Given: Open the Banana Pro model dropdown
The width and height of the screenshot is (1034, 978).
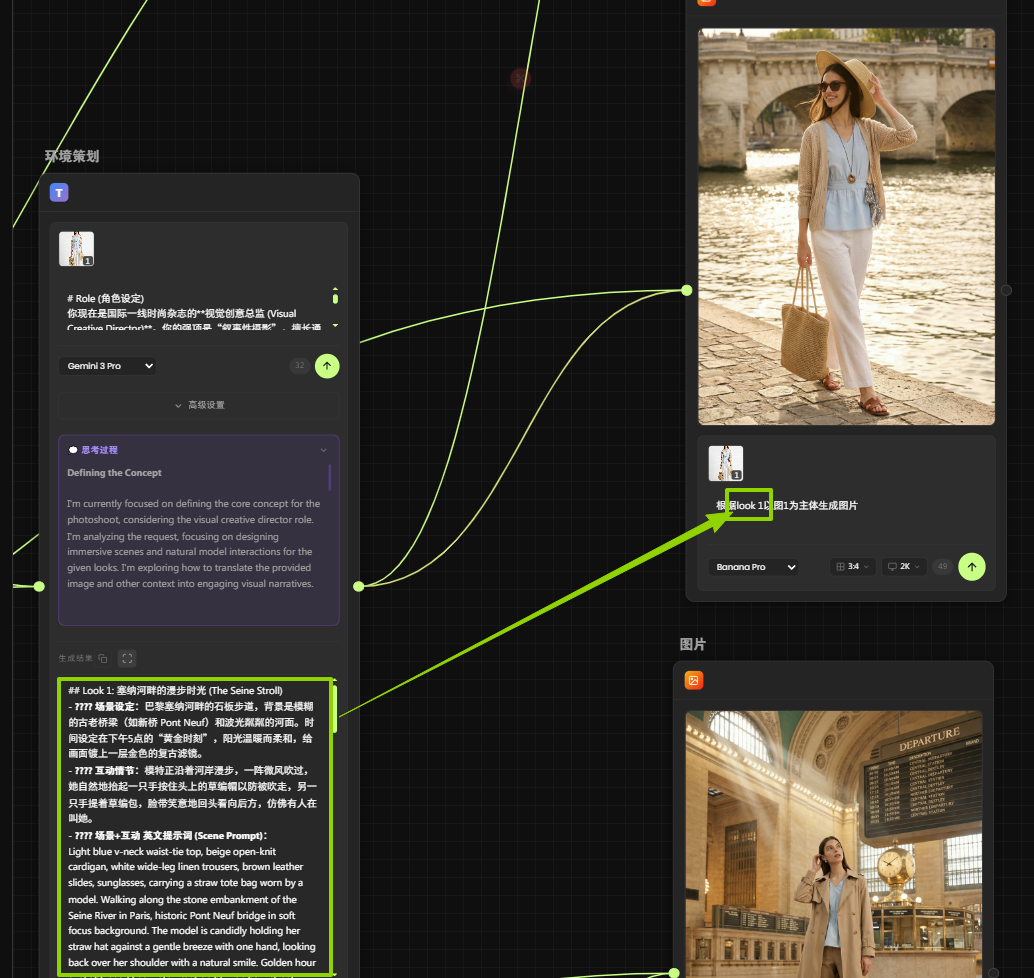Looking at the screenshot, I should click(754, 567).
